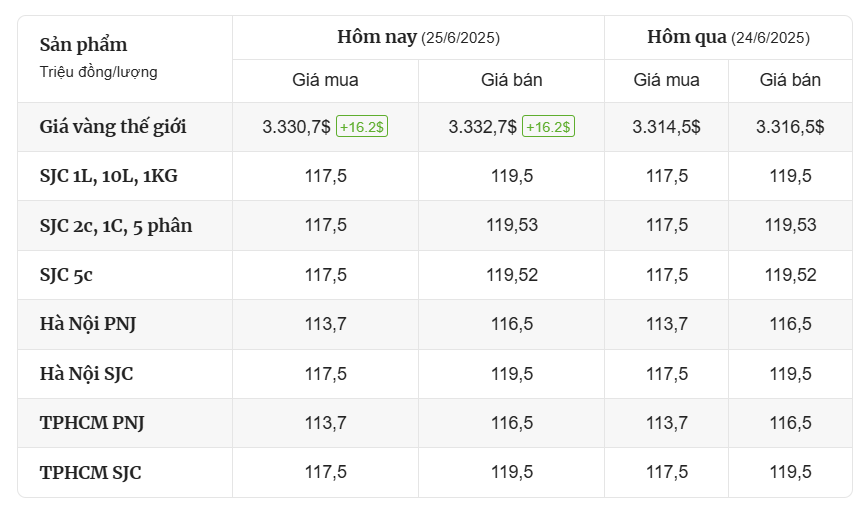865x506 pixels.
Task: Click the Giá mua header under Hôm nay
Action: (325, 80)
